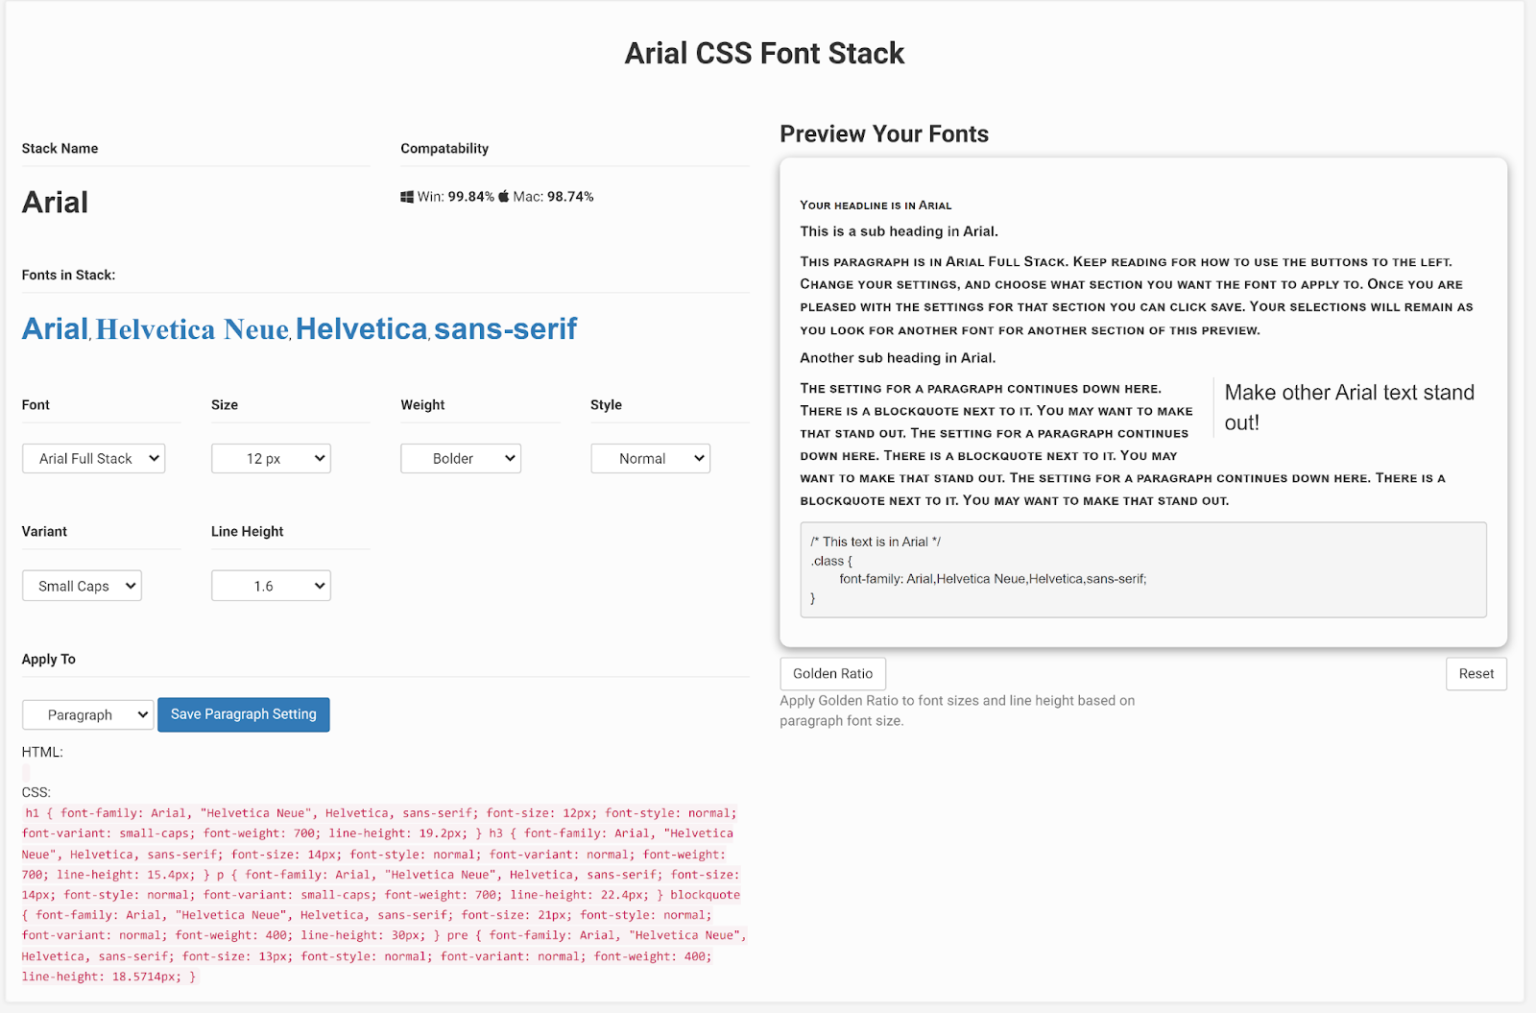Open the Variant dropdown showing Small Caps
Image resolution: width=1536 pixels, height=1013 pixels.
coord(81,585)
